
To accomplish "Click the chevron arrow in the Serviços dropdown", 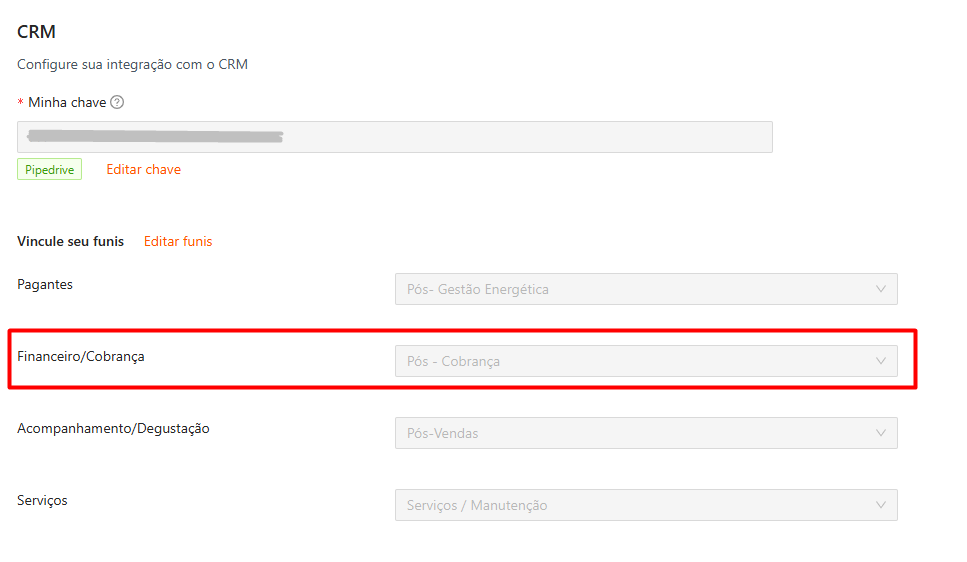I will pos(881,505).
